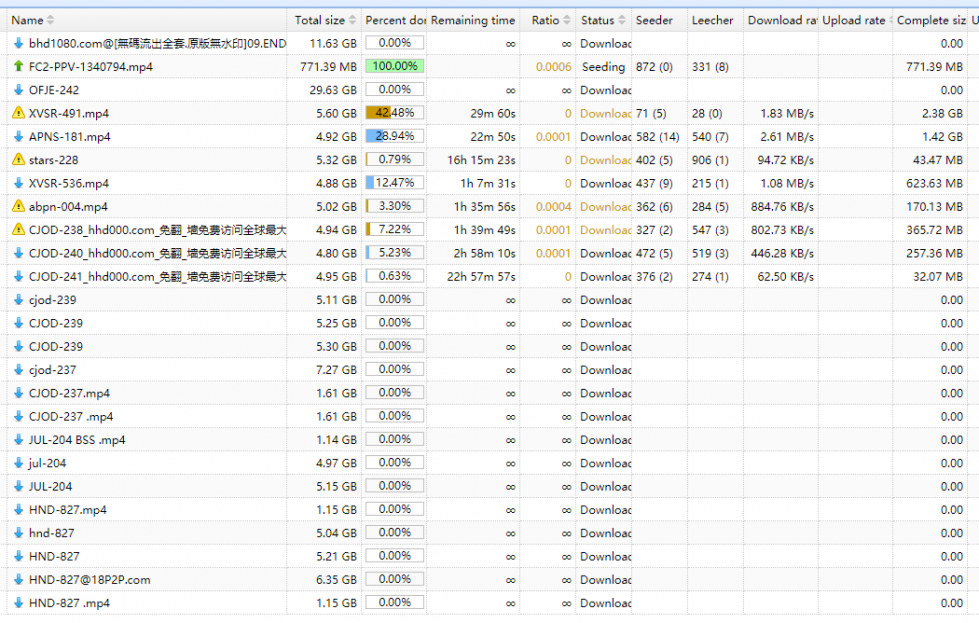Click the 623.63 MB complete size value
The width and height of the screenshot is (979, 623).
[934, 184]
